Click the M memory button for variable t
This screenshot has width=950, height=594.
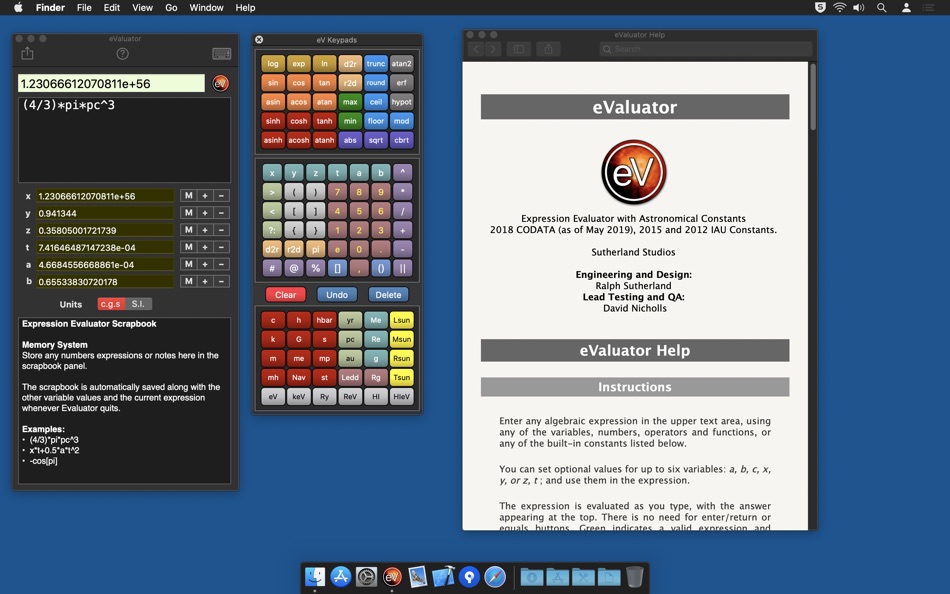pyautogui.click(x=188, y=247)
